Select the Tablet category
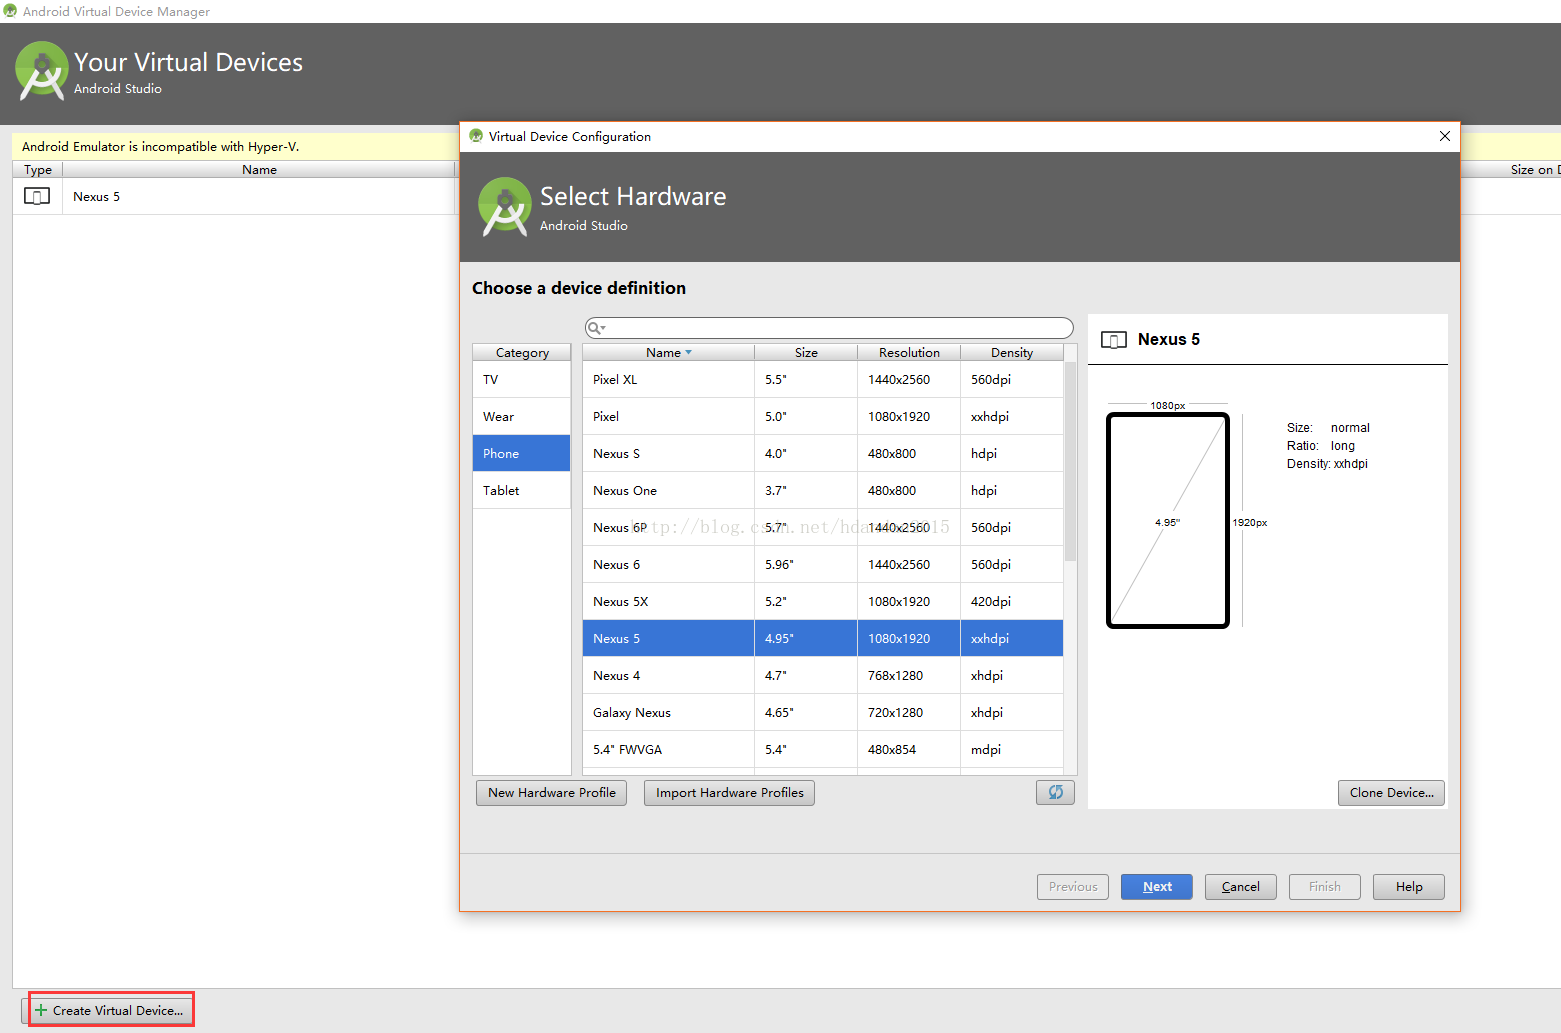1561x1033 pixels. click(521, 490)
